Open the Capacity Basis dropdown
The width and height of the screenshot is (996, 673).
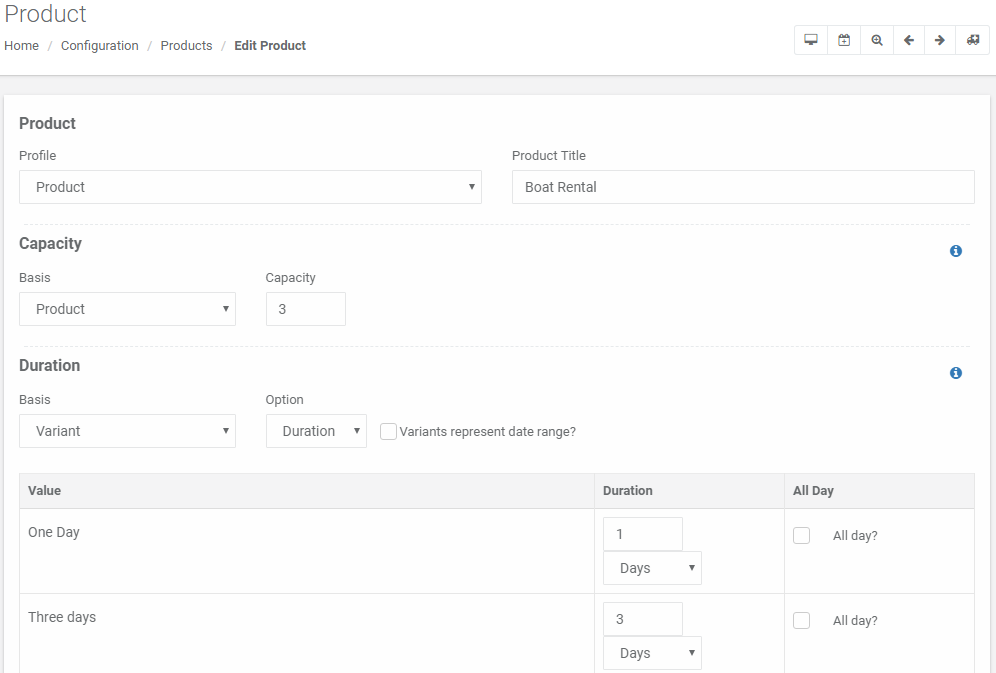(x=127, y=309)
